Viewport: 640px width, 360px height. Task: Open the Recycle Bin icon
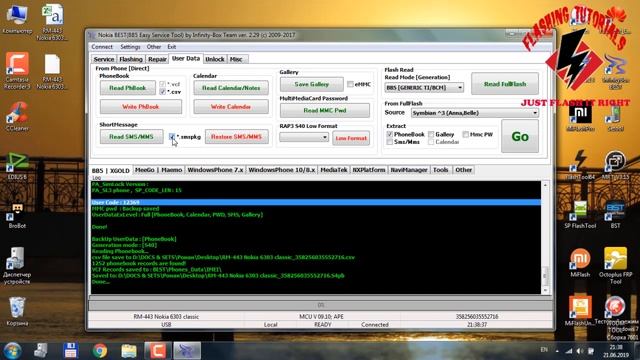pyautogui.click(x=17, y=311)
